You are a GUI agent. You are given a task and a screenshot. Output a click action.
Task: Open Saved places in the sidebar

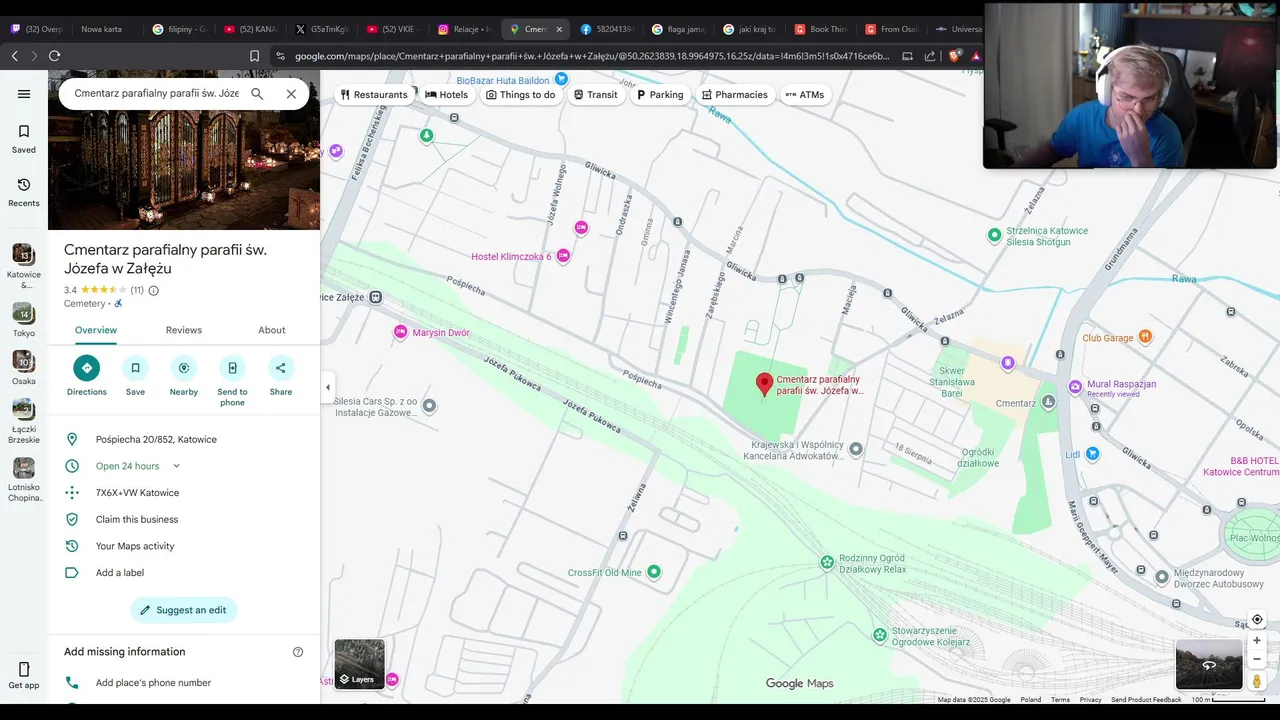pos(24,138)
